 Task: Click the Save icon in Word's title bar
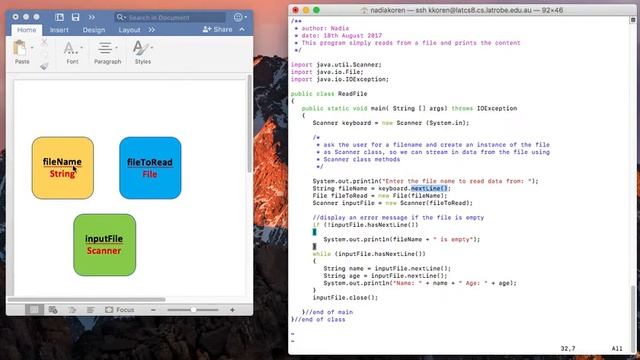tap(76, 17)
